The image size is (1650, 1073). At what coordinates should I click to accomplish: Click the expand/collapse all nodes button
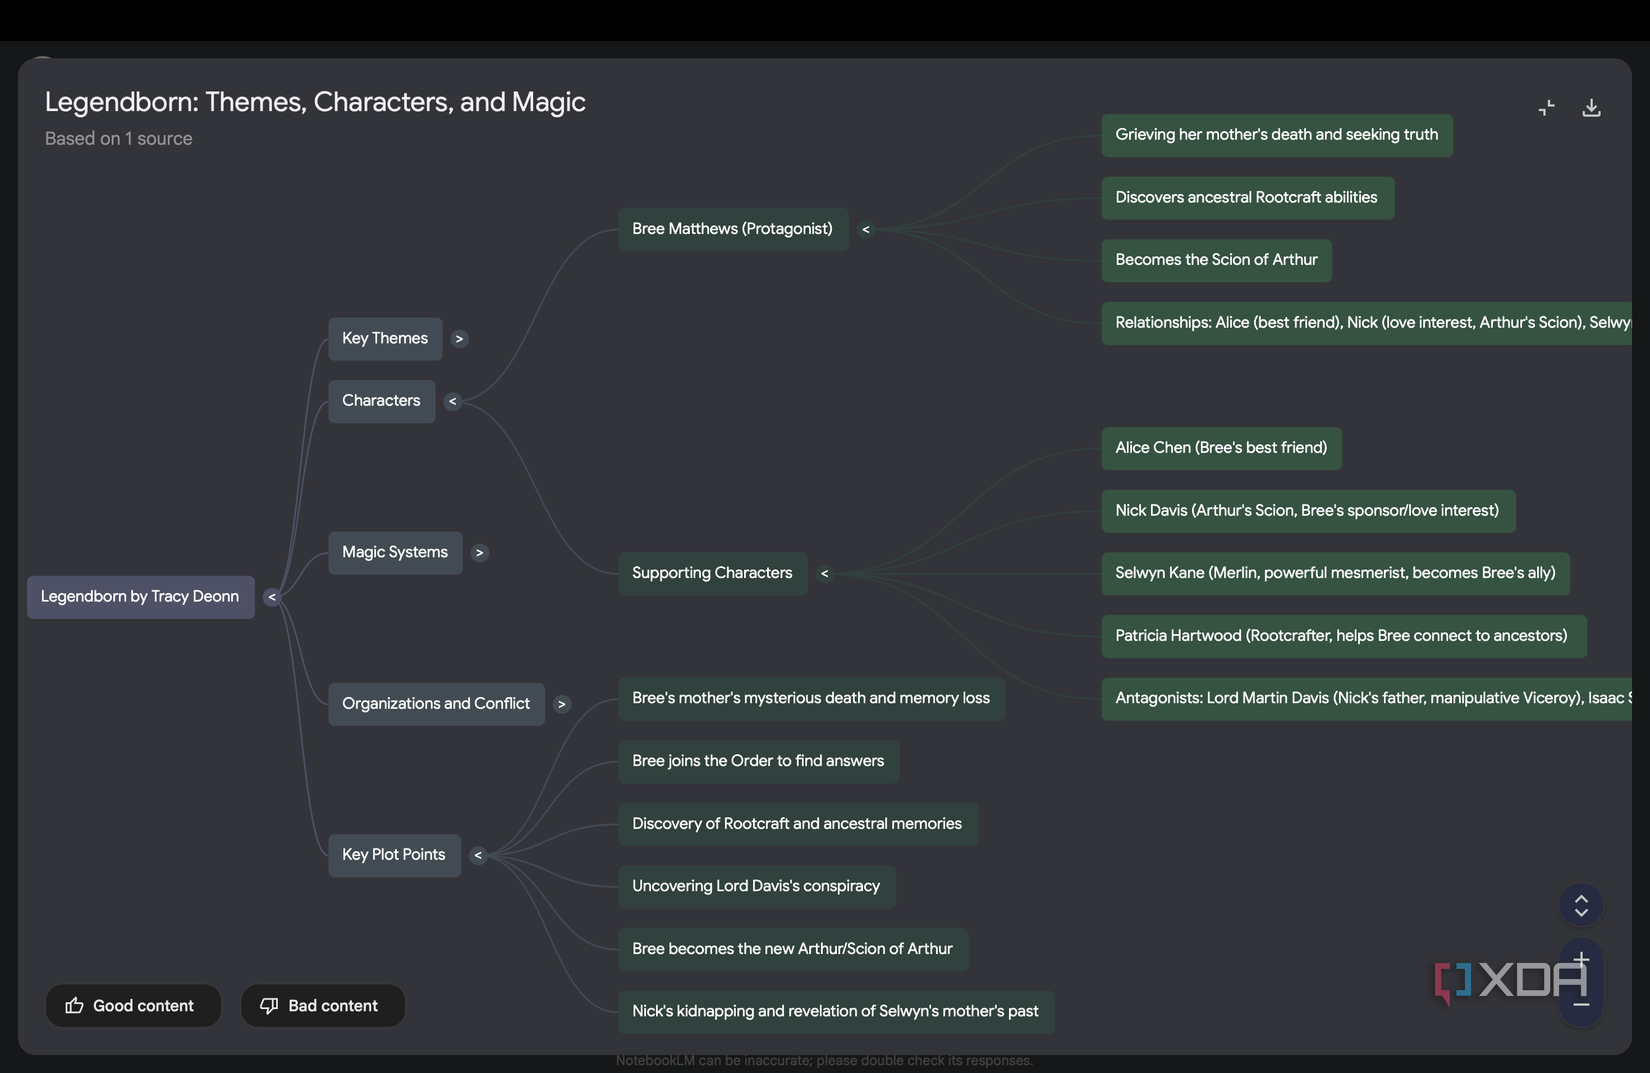click(1581, 905)
